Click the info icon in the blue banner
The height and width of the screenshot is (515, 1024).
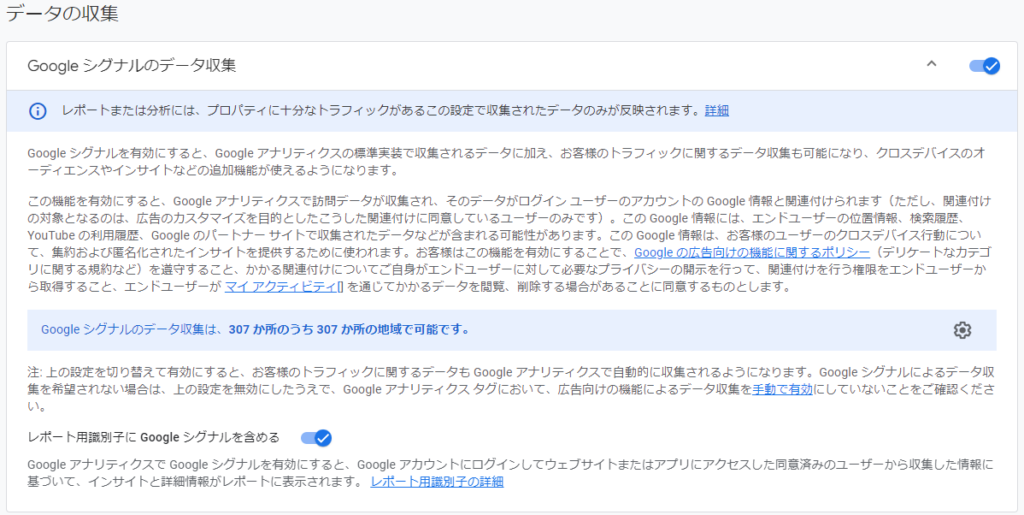pyautogui.click(x=37, y=111)
